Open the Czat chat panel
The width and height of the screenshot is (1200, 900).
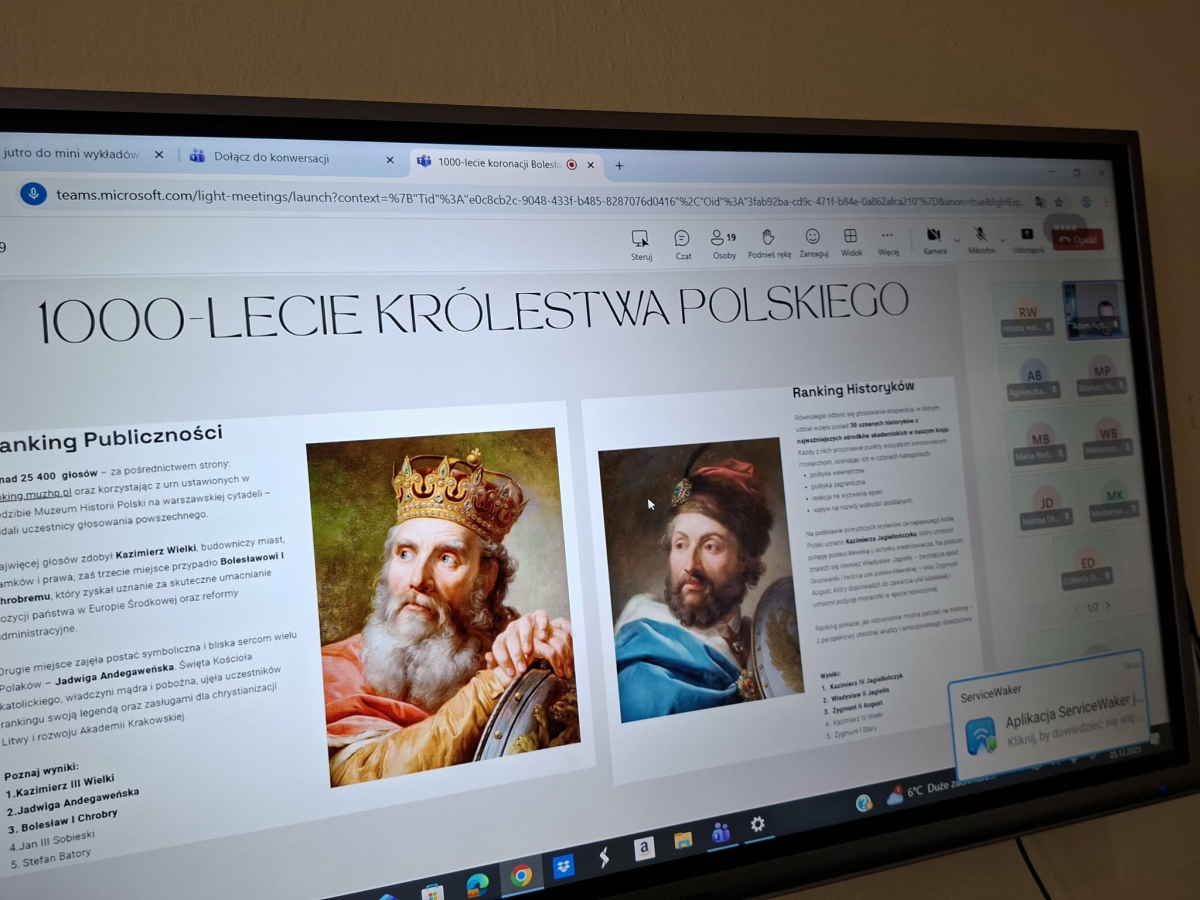pos(682,239)
